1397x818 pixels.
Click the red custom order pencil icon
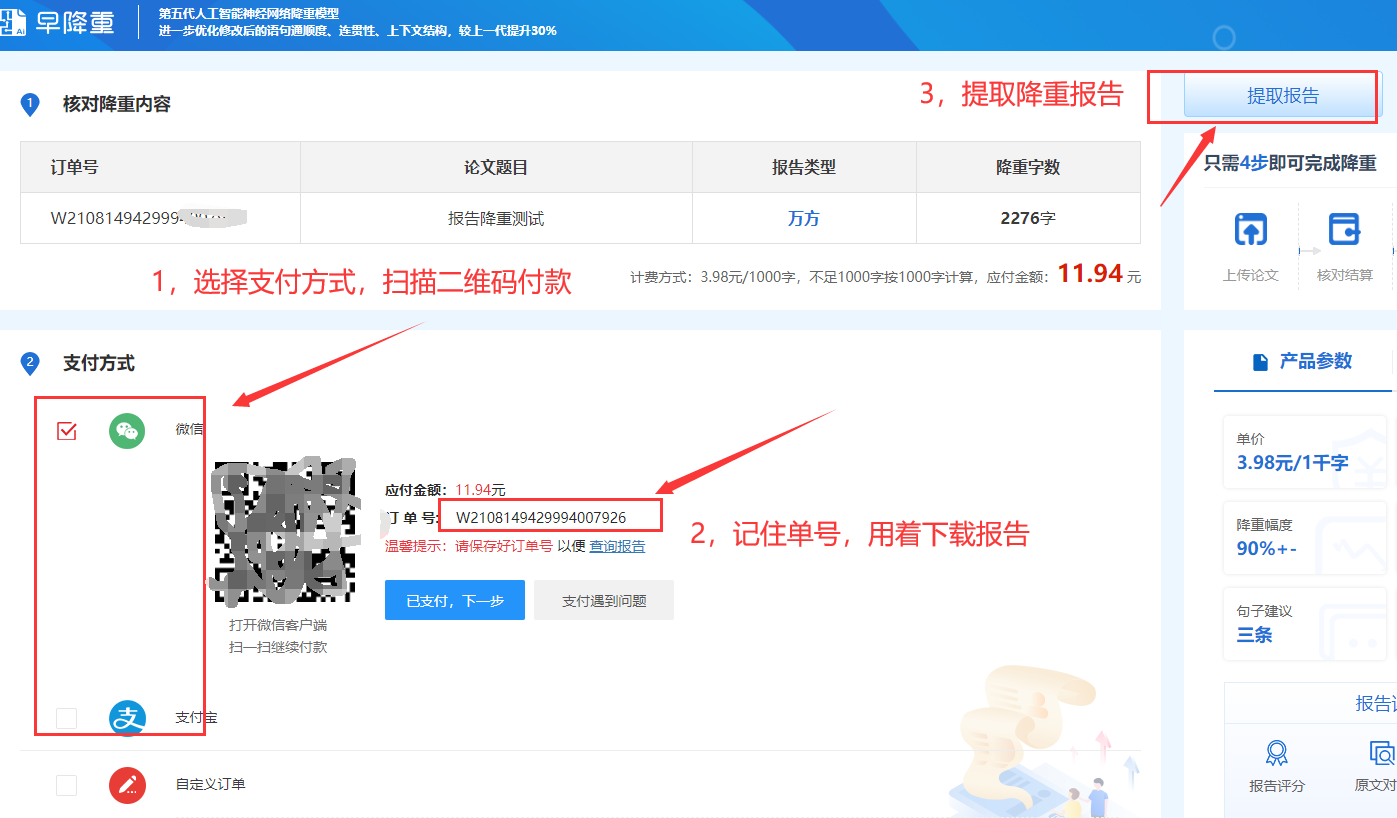[x=127, y=785]
